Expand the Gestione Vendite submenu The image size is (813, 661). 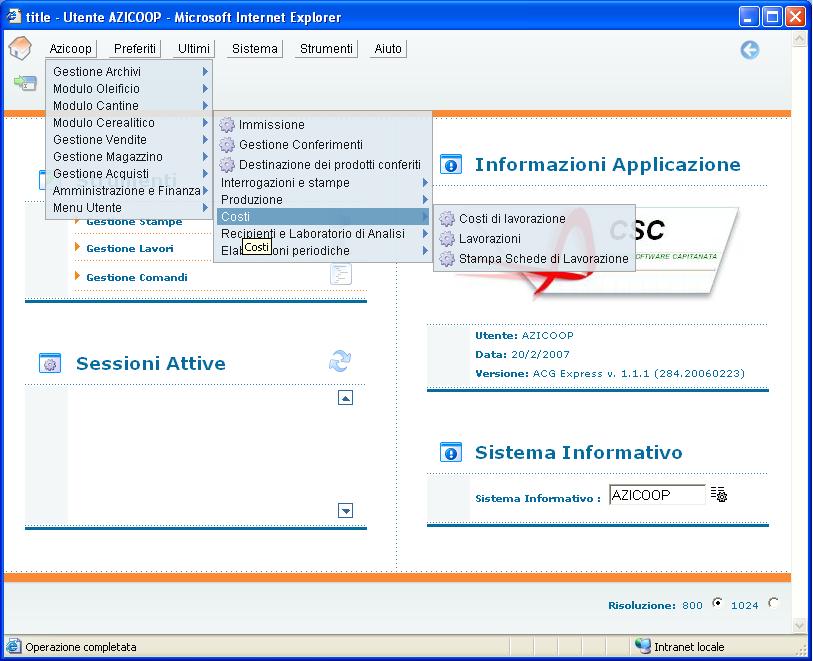pos(205,139)
